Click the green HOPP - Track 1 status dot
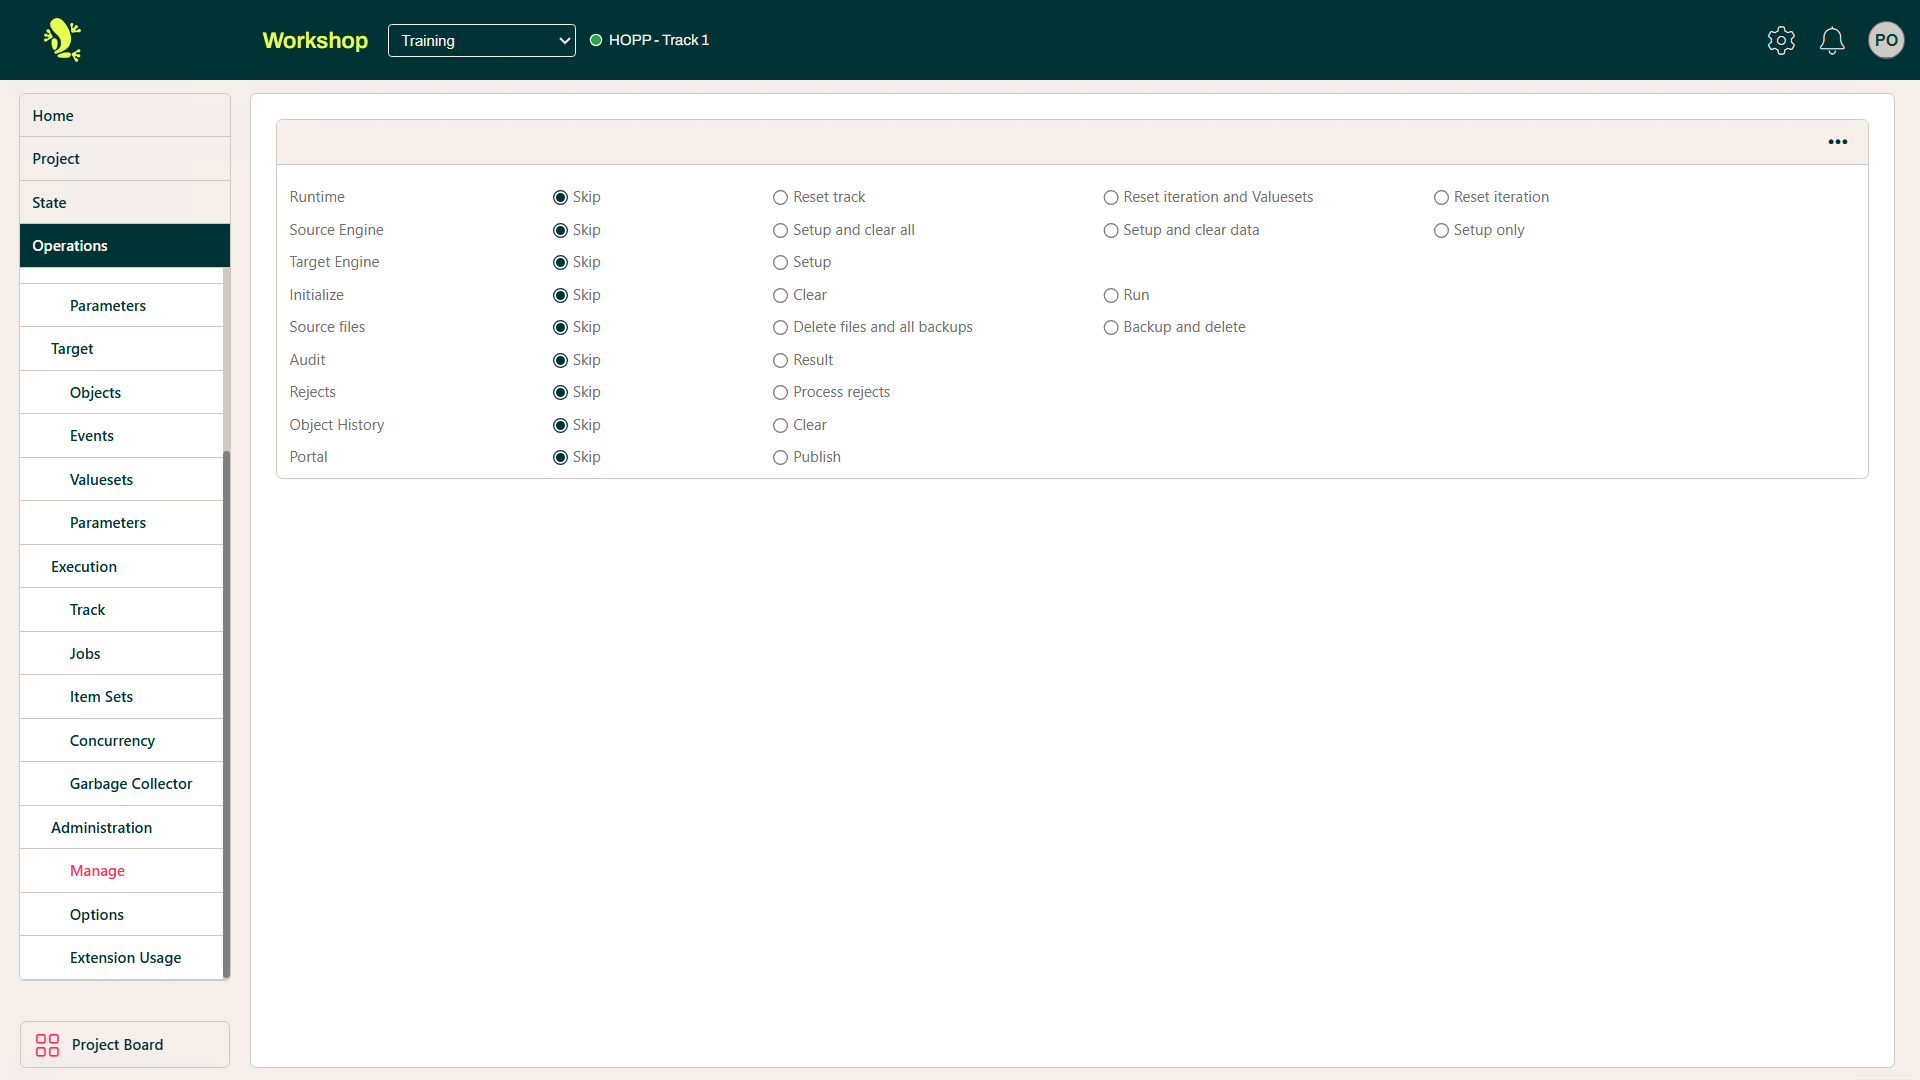1920x1080 pixels. point(597,40)
